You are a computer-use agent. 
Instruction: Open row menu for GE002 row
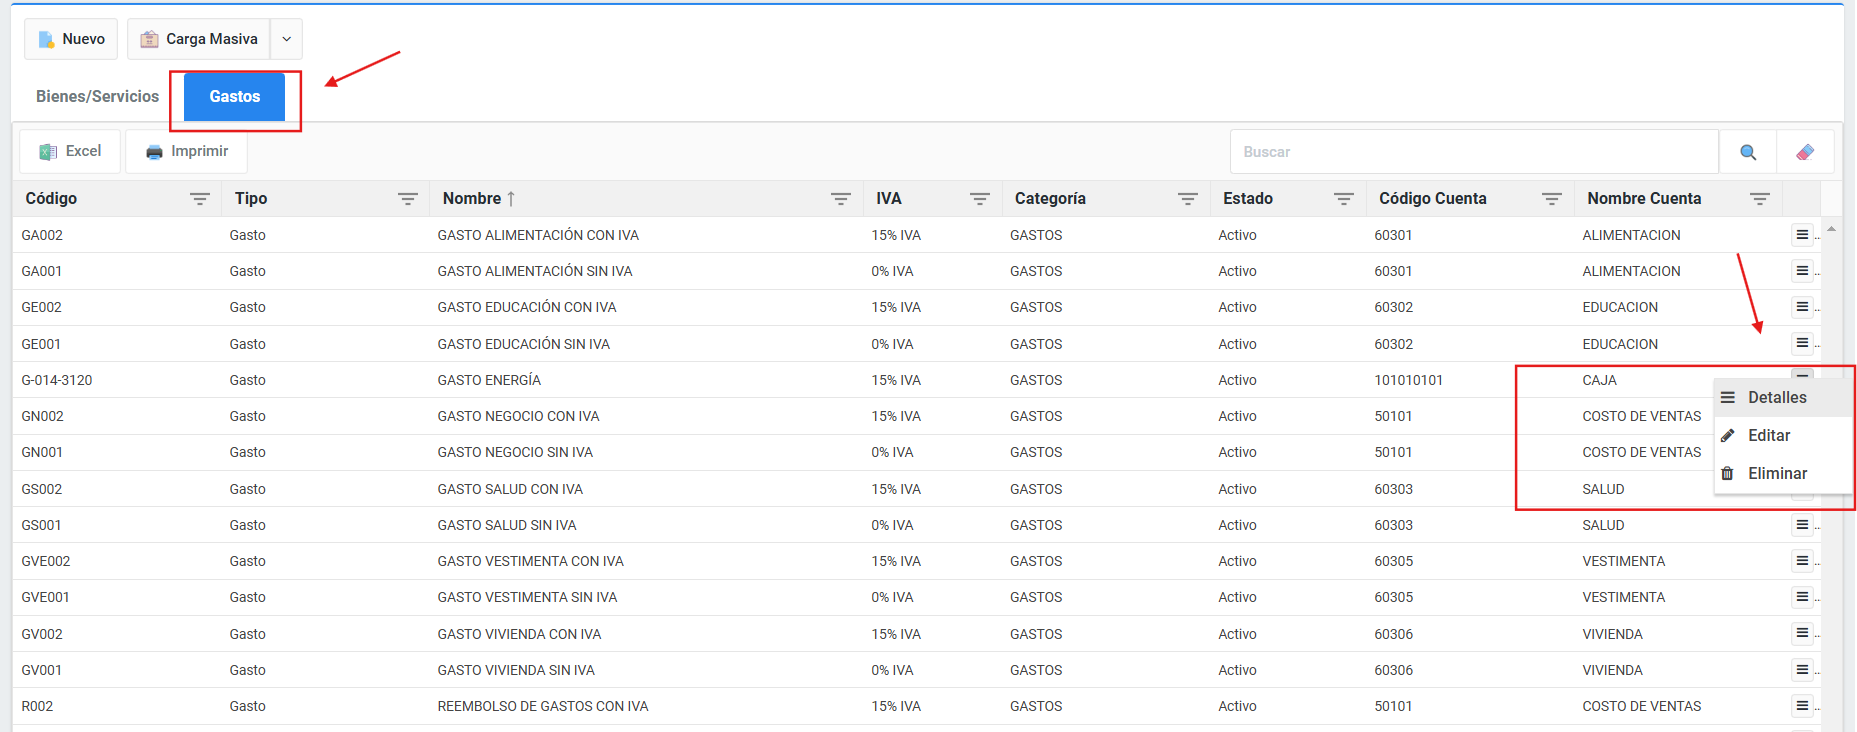tap(1801, 307)
